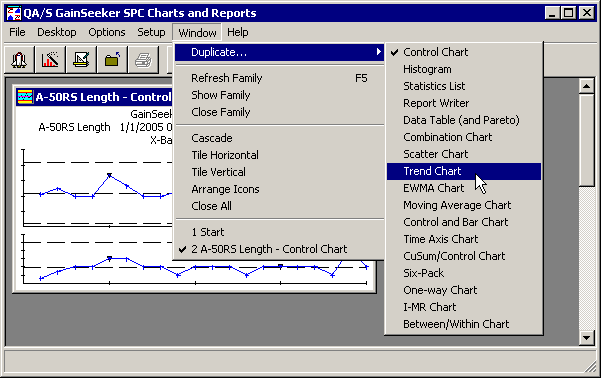Click the vertical scrollbar down arrow
This screenshot has width=601, height=378.
tap(586, 338)
